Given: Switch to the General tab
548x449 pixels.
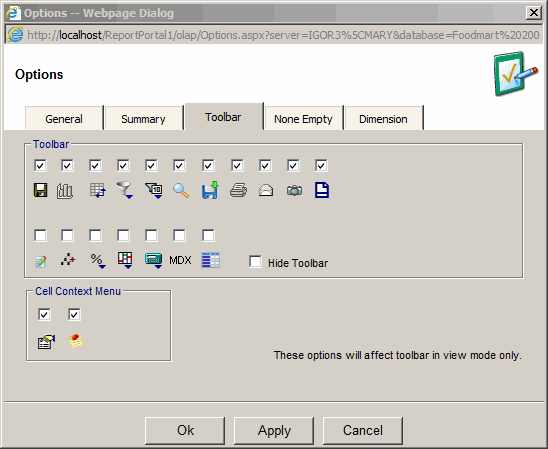Looking at the screenshot, I should tap(64, 118).
